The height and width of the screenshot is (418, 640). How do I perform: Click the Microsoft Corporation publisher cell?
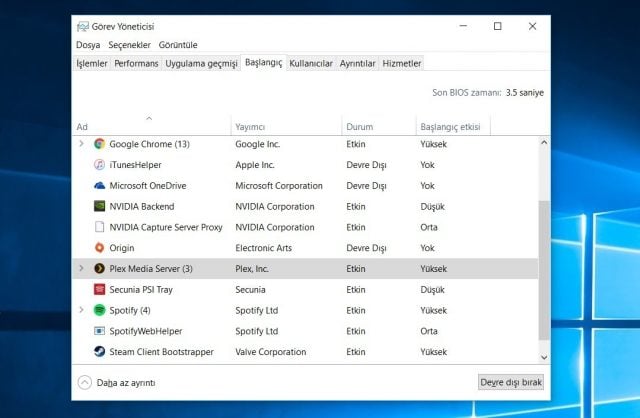279,186
